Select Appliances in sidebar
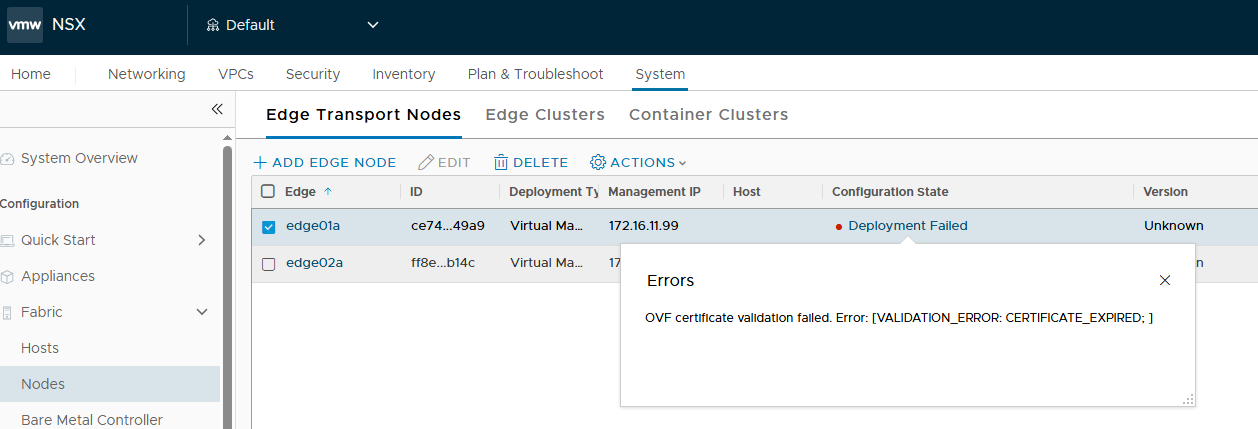The image size is (1258, 429). point(58,276)
